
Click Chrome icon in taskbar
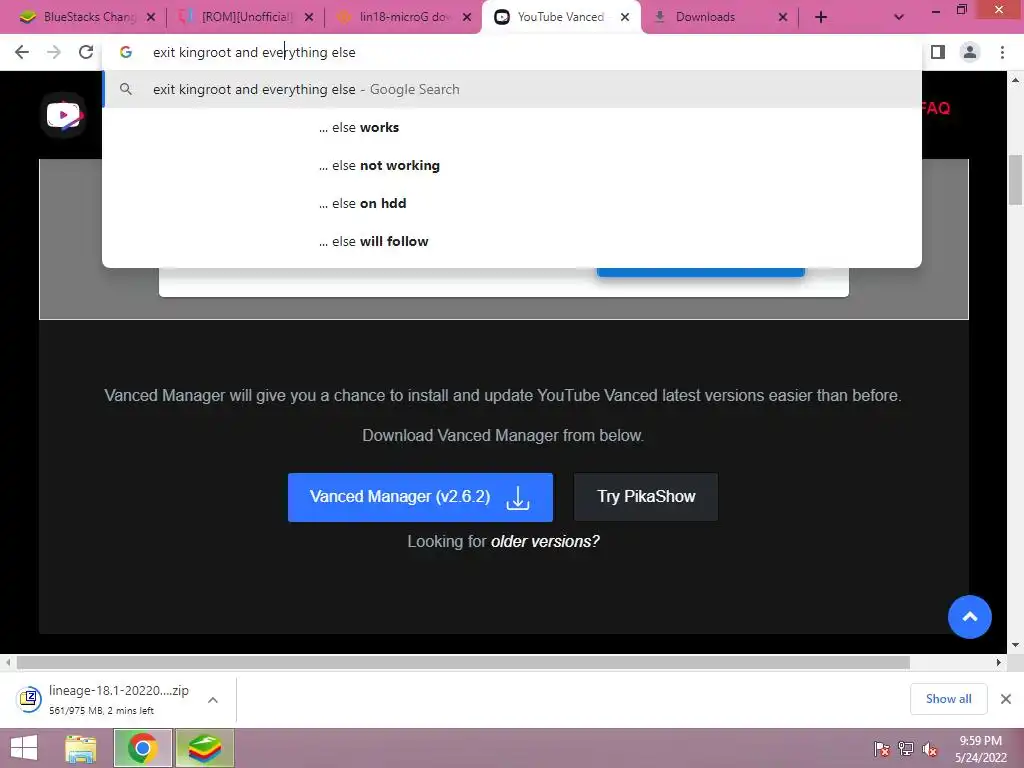142,748
